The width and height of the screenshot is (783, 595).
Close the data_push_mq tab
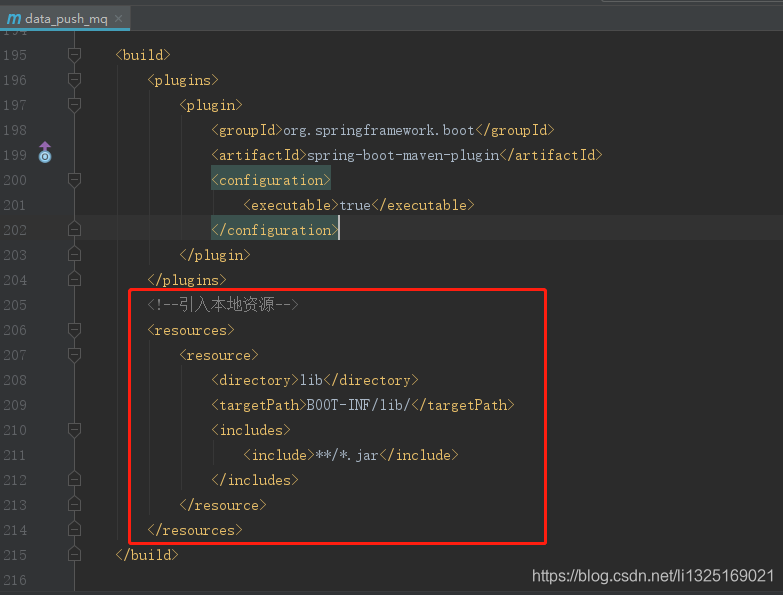tap(118, 18)
